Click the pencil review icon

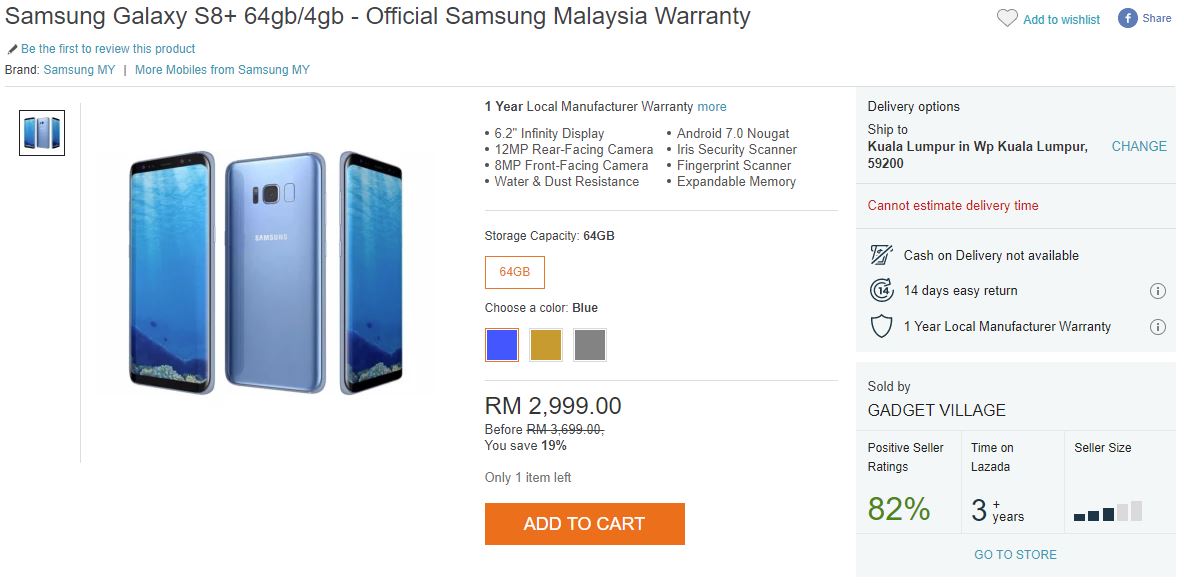pos(12,49)
